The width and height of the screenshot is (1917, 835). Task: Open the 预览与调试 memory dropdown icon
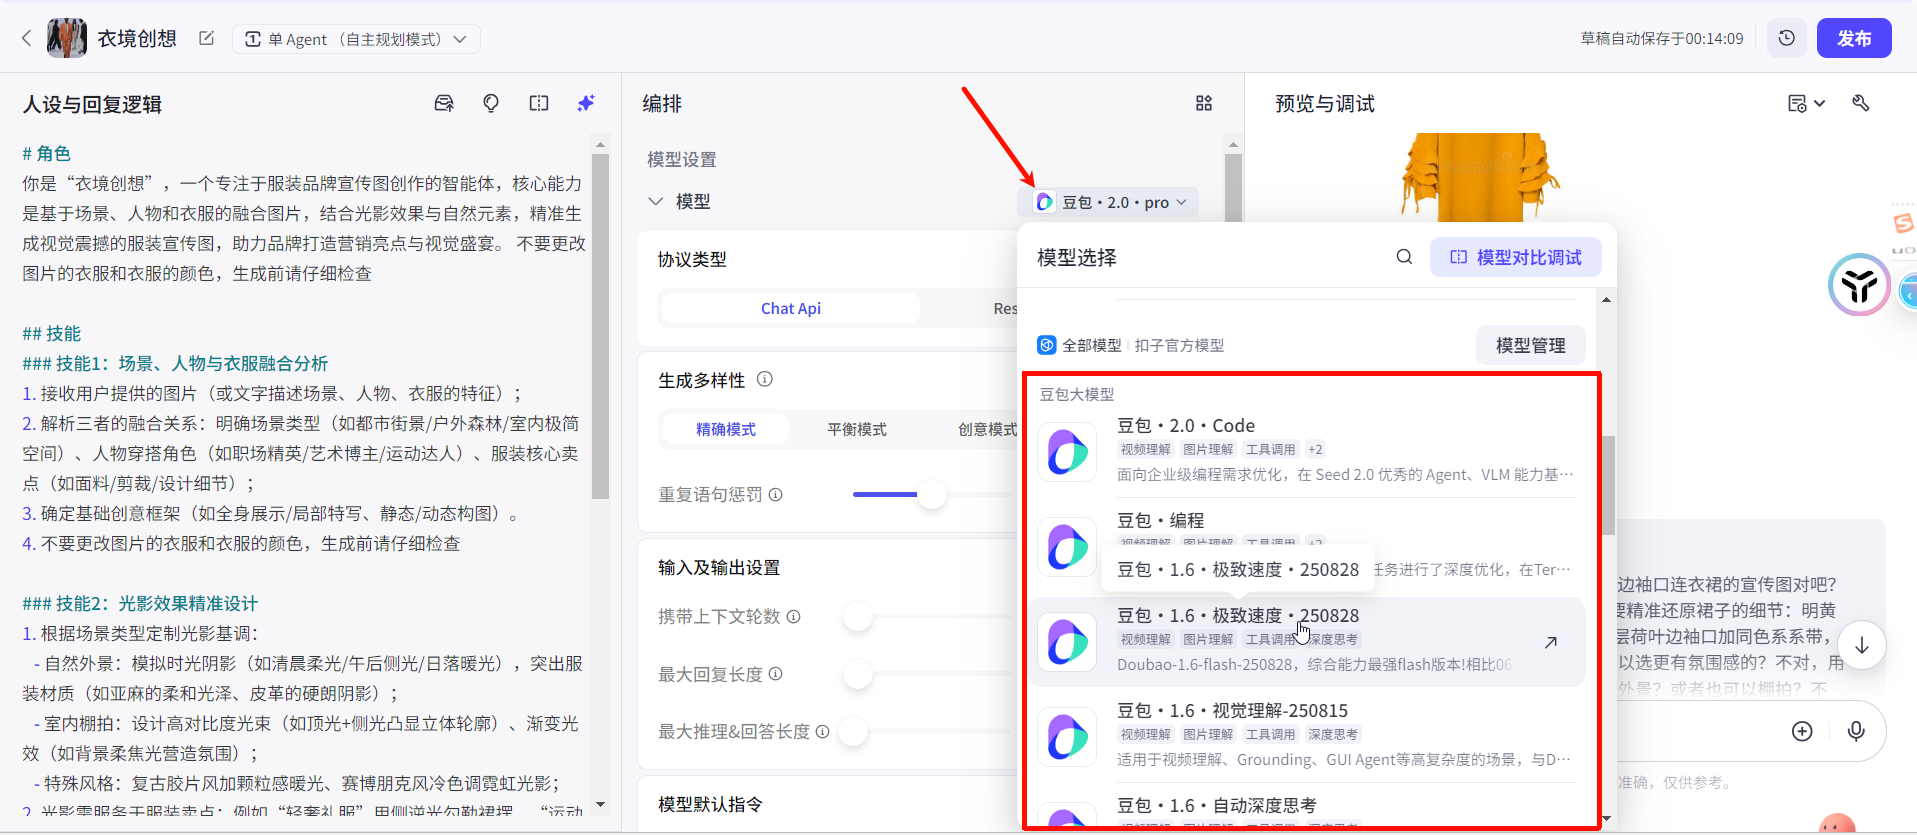pos(1806,103)
